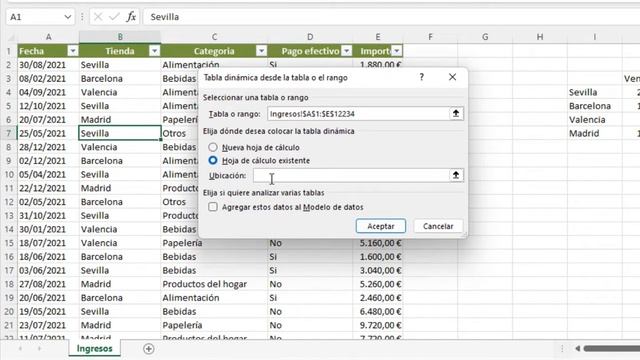
Task: Close the Tabla dinámica dialog
Action: click(452, 77)
